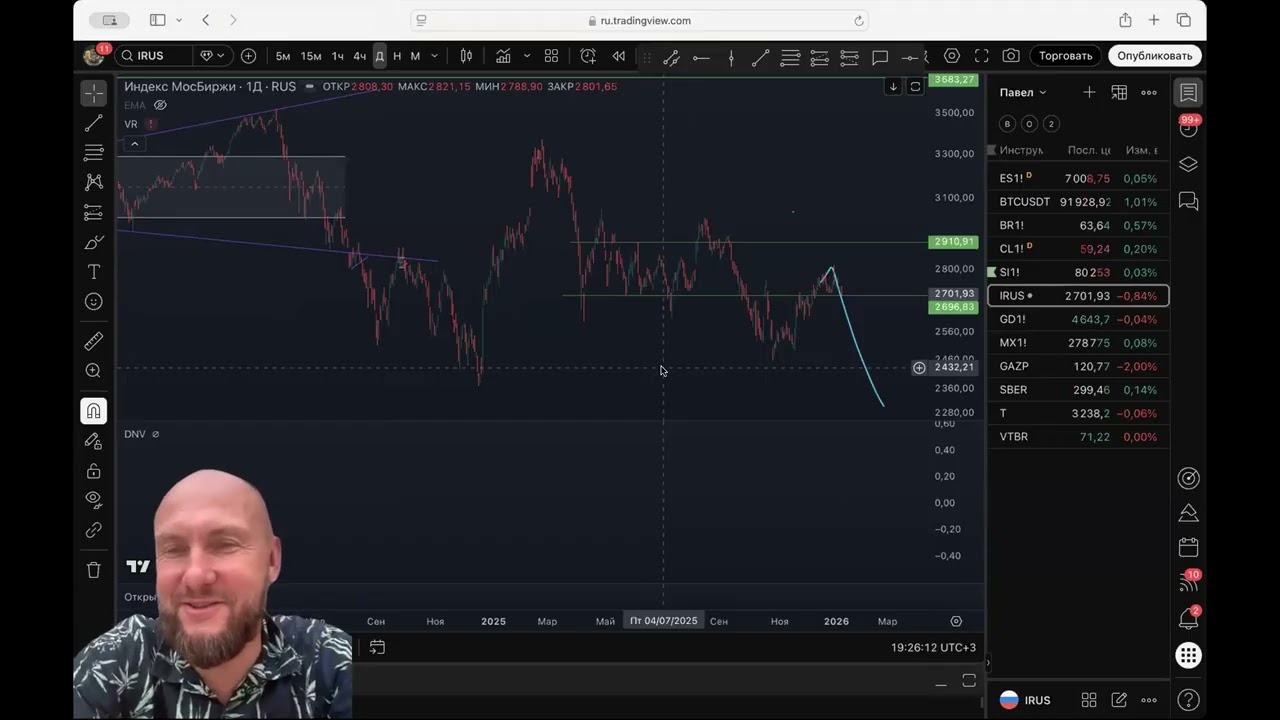Open help center question mark
This screenshot has height=720, width=1280.
(1188, 700)
